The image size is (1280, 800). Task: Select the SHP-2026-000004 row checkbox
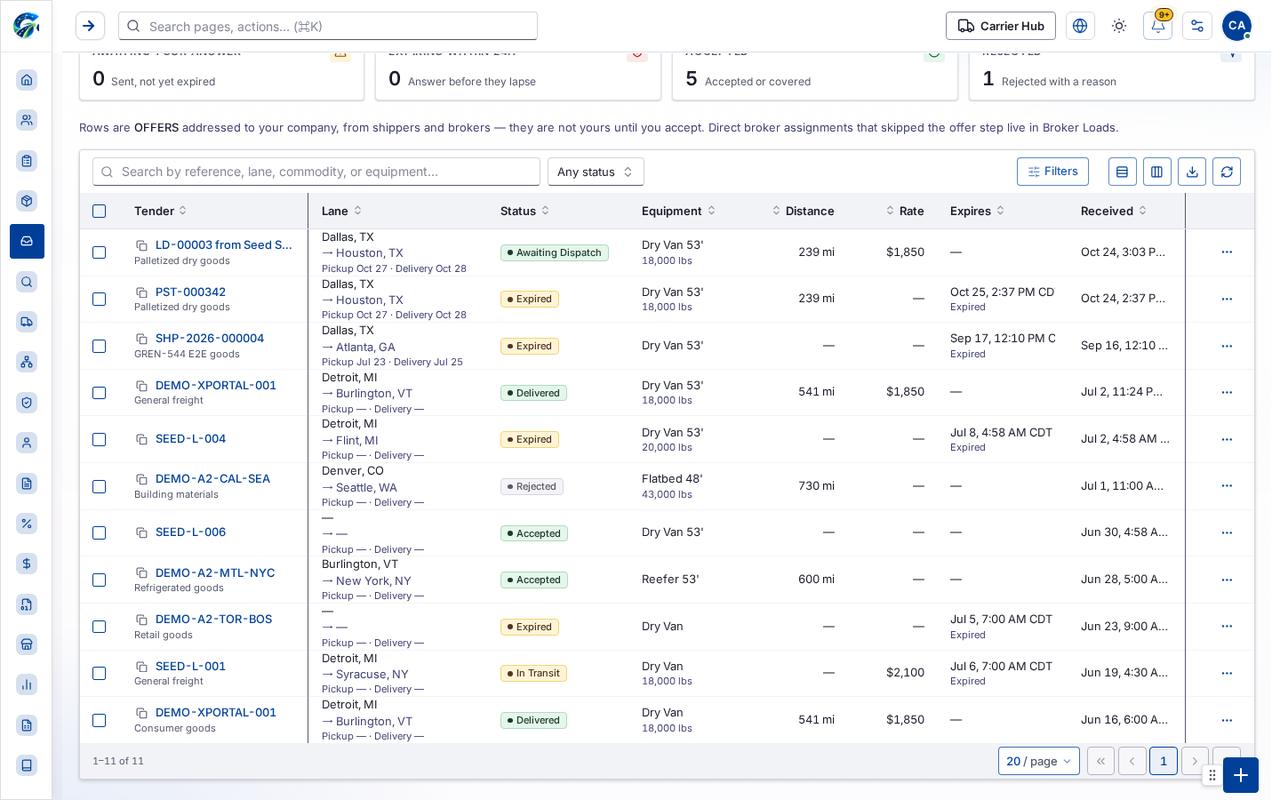pos(99,346)
